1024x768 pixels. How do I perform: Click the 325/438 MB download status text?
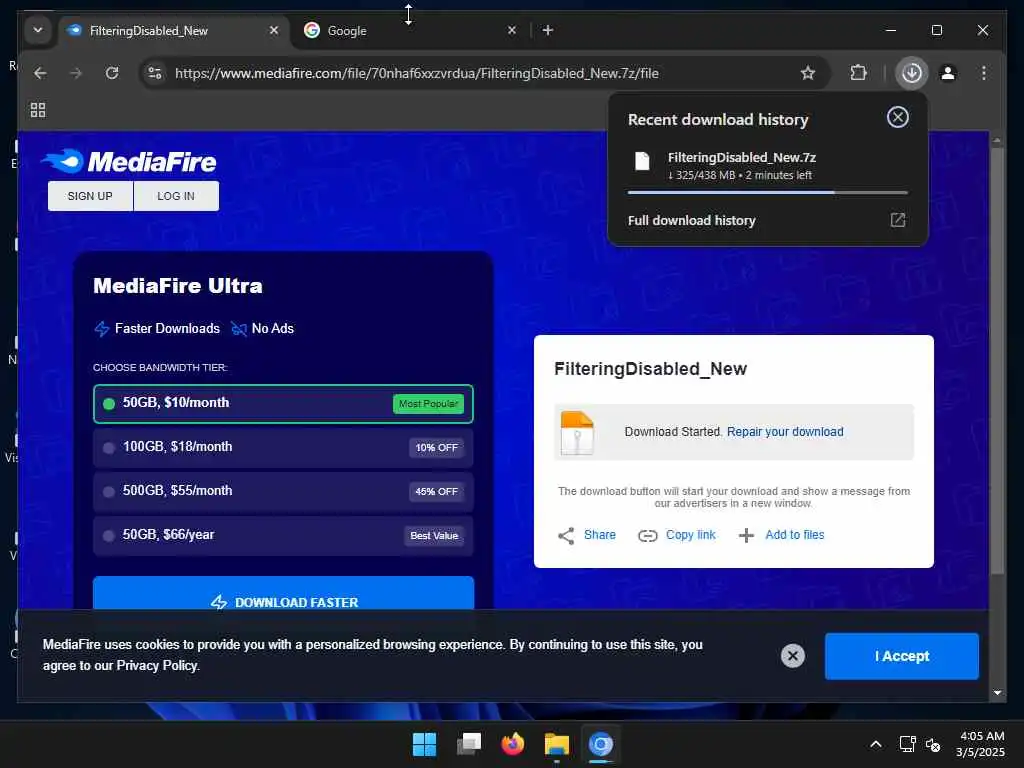coord(739,175)
